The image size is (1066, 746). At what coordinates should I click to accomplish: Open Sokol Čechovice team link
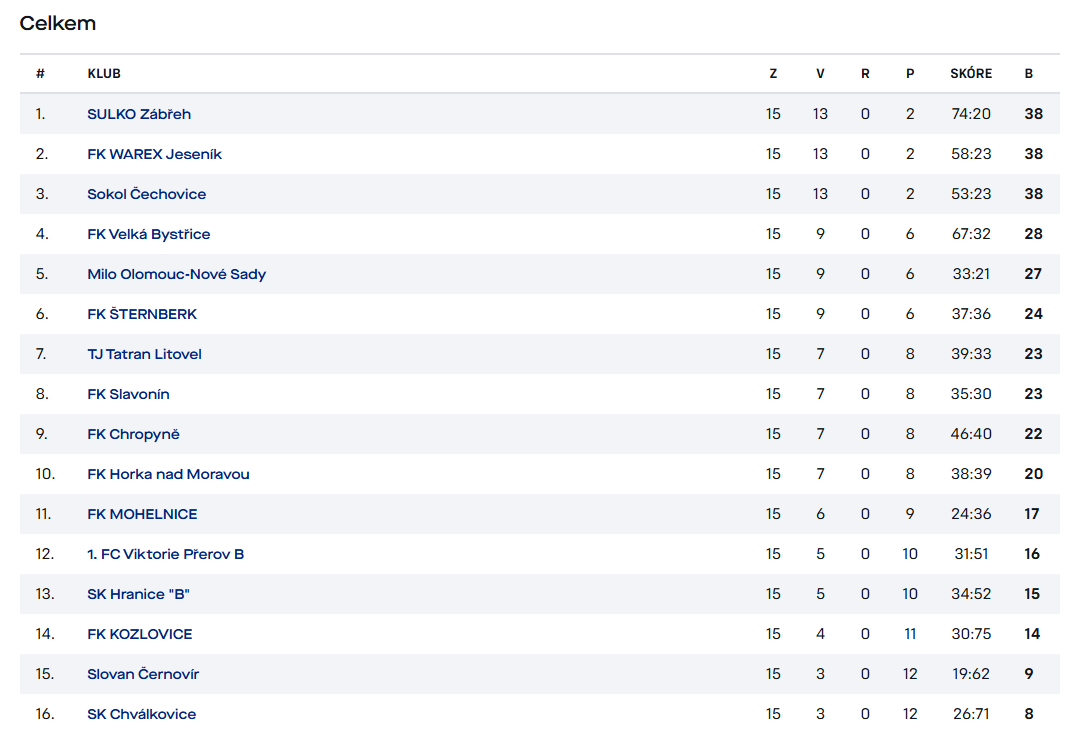tap(146, 194)
